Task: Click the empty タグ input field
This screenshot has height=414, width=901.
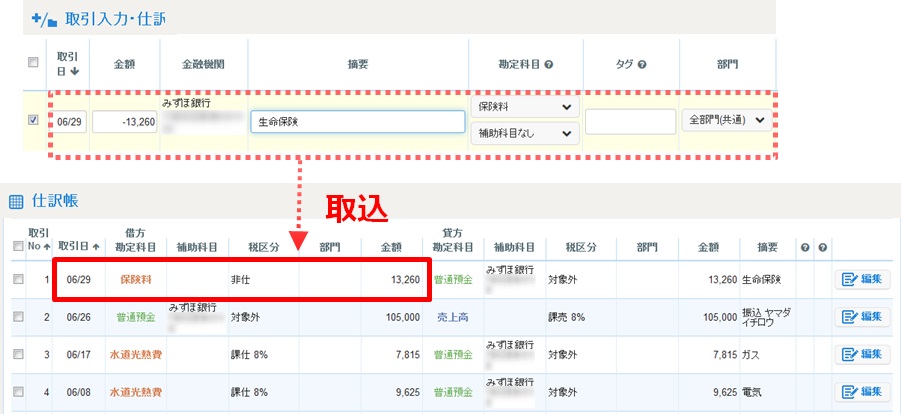Action: [x=630, y=121]
